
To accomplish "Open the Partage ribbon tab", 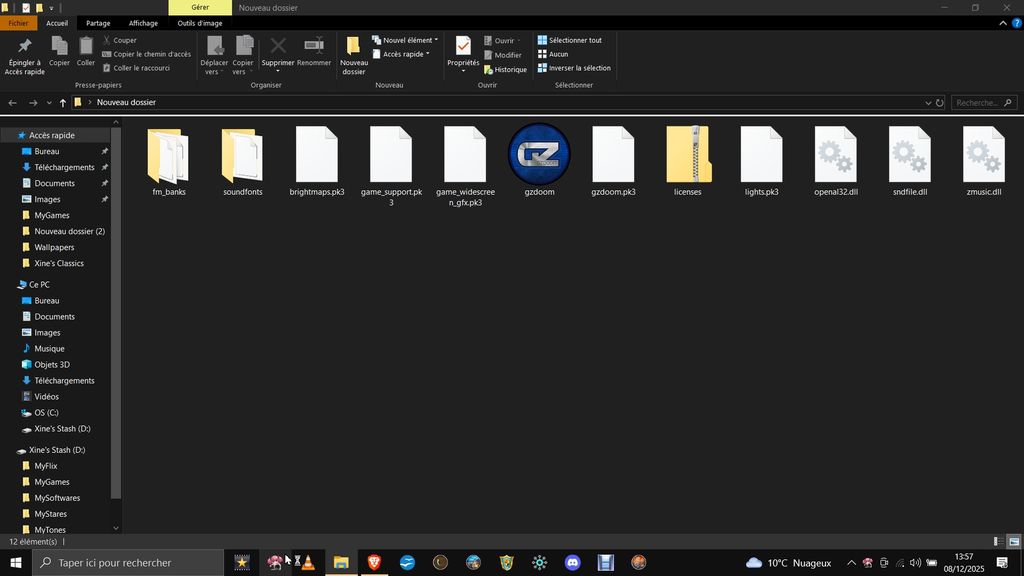I will tap(98, 23).
